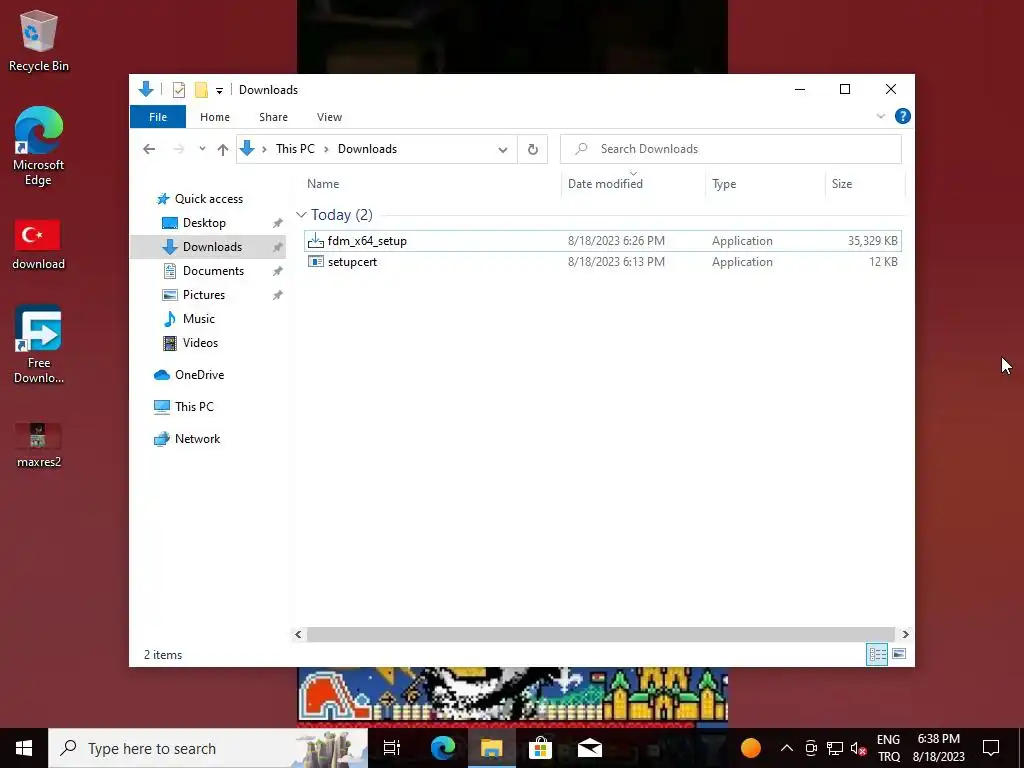Image resolution: width=1024 pixels, height=768 pixels.
Task: Open the Help question mark icon
Action: [903, 116]
